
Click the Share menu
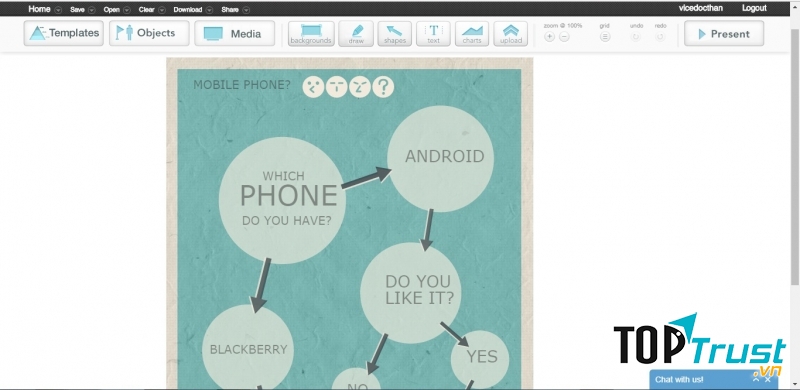tap(230, 10)
